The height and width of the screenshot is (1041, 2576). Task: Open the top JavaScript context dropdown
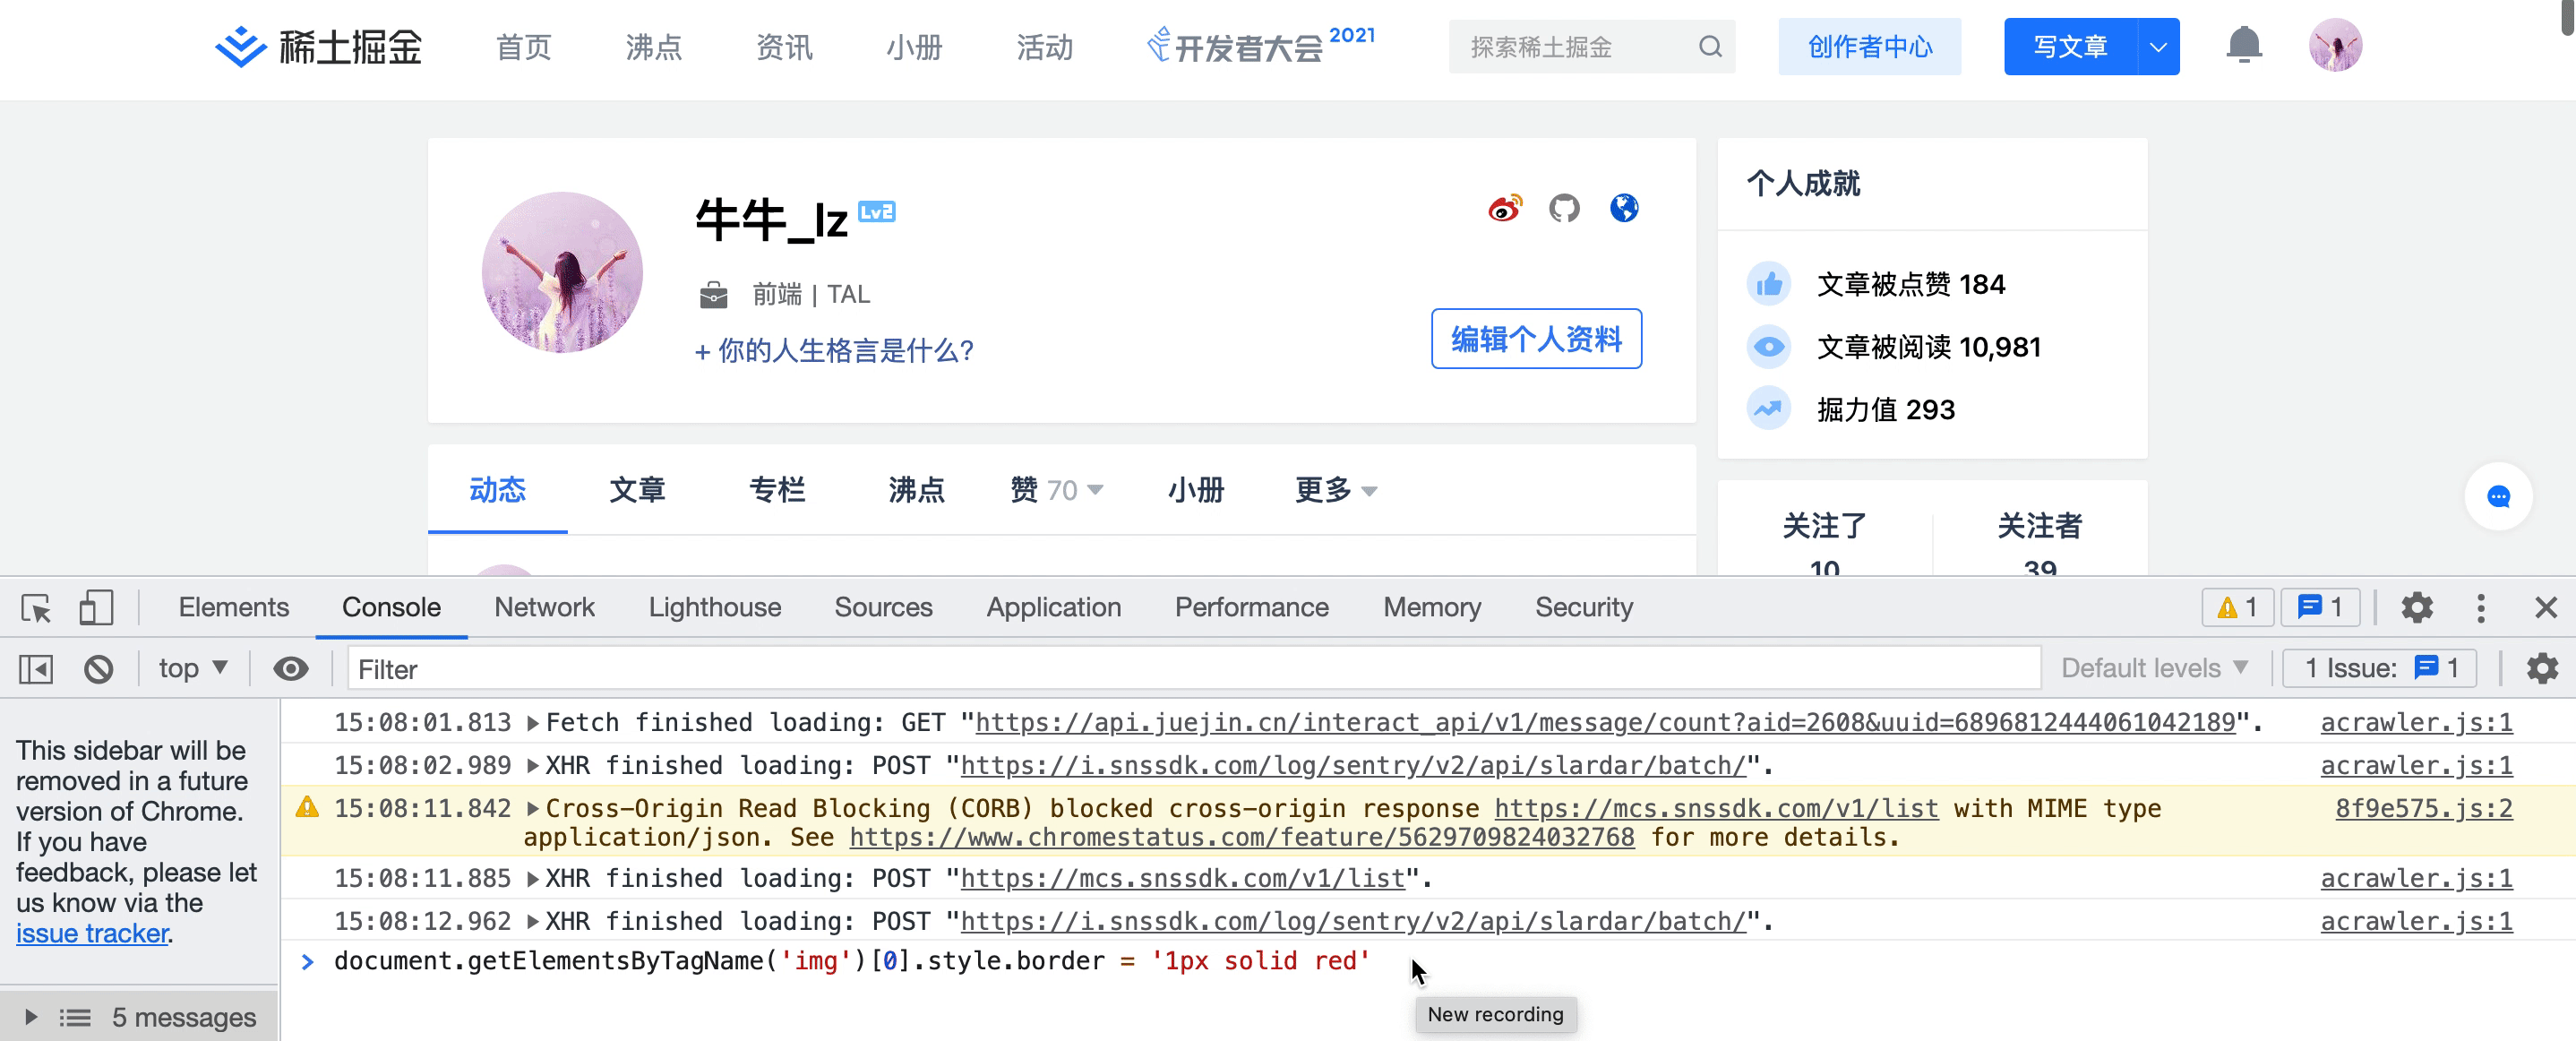pyautogui.click(x=193, y=668)
